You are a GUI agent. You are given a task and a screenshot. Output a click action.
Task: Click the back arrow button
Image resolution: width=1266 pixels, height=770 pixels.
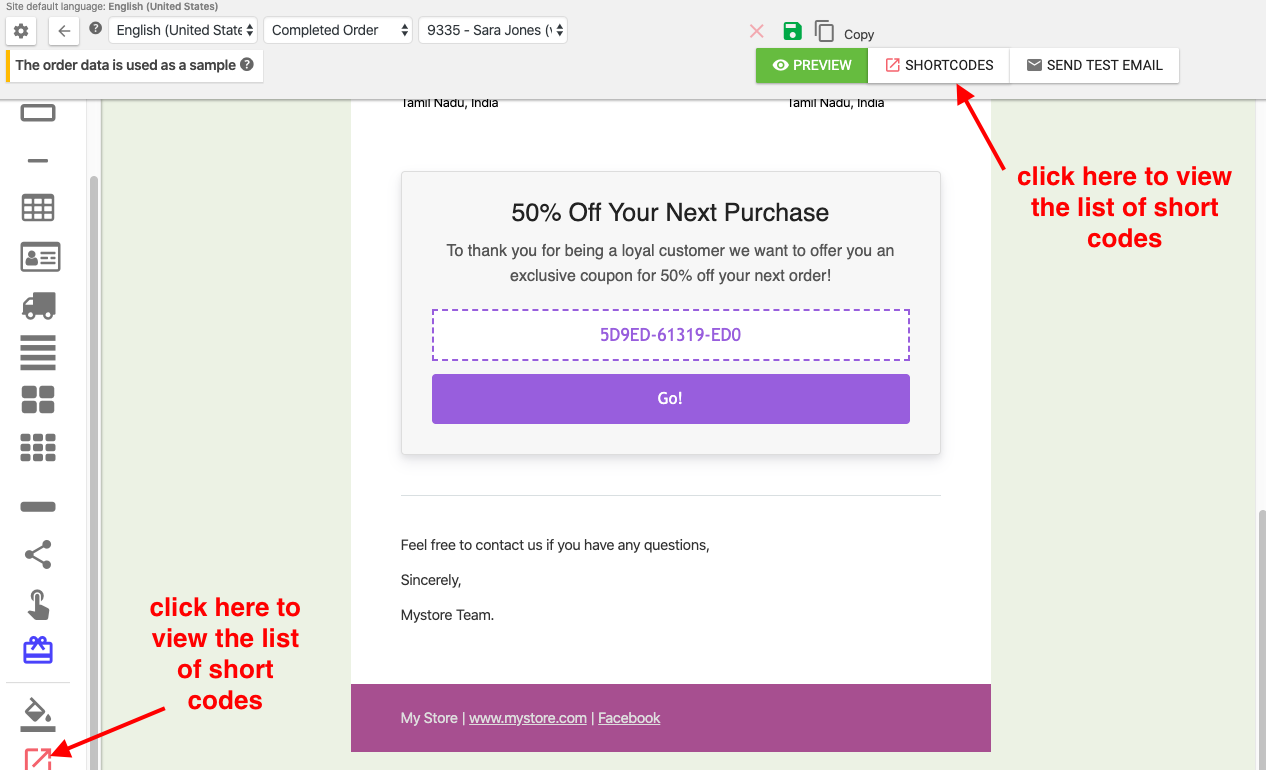tap(64, 31)
